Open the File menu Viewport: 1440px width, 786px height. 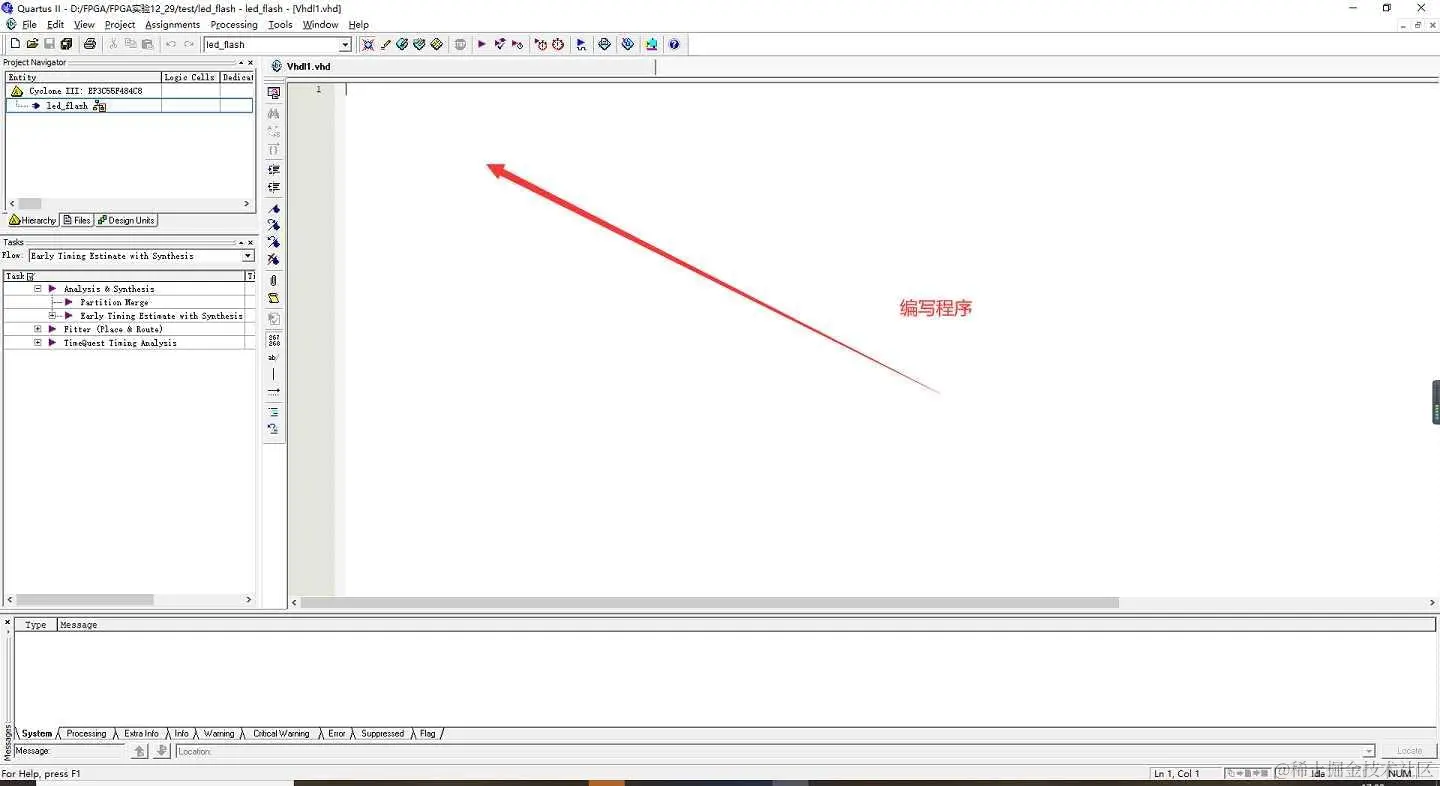pos(29,24)
